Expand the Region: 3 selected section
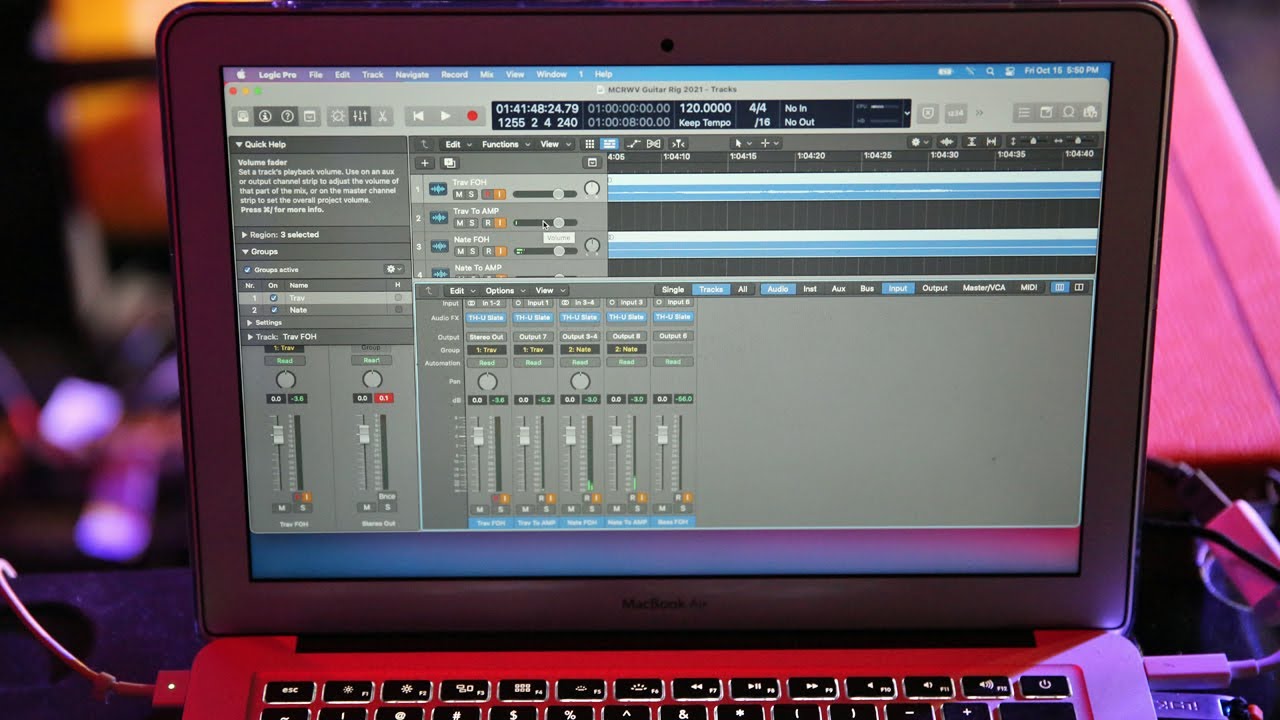 click(245, 235)
